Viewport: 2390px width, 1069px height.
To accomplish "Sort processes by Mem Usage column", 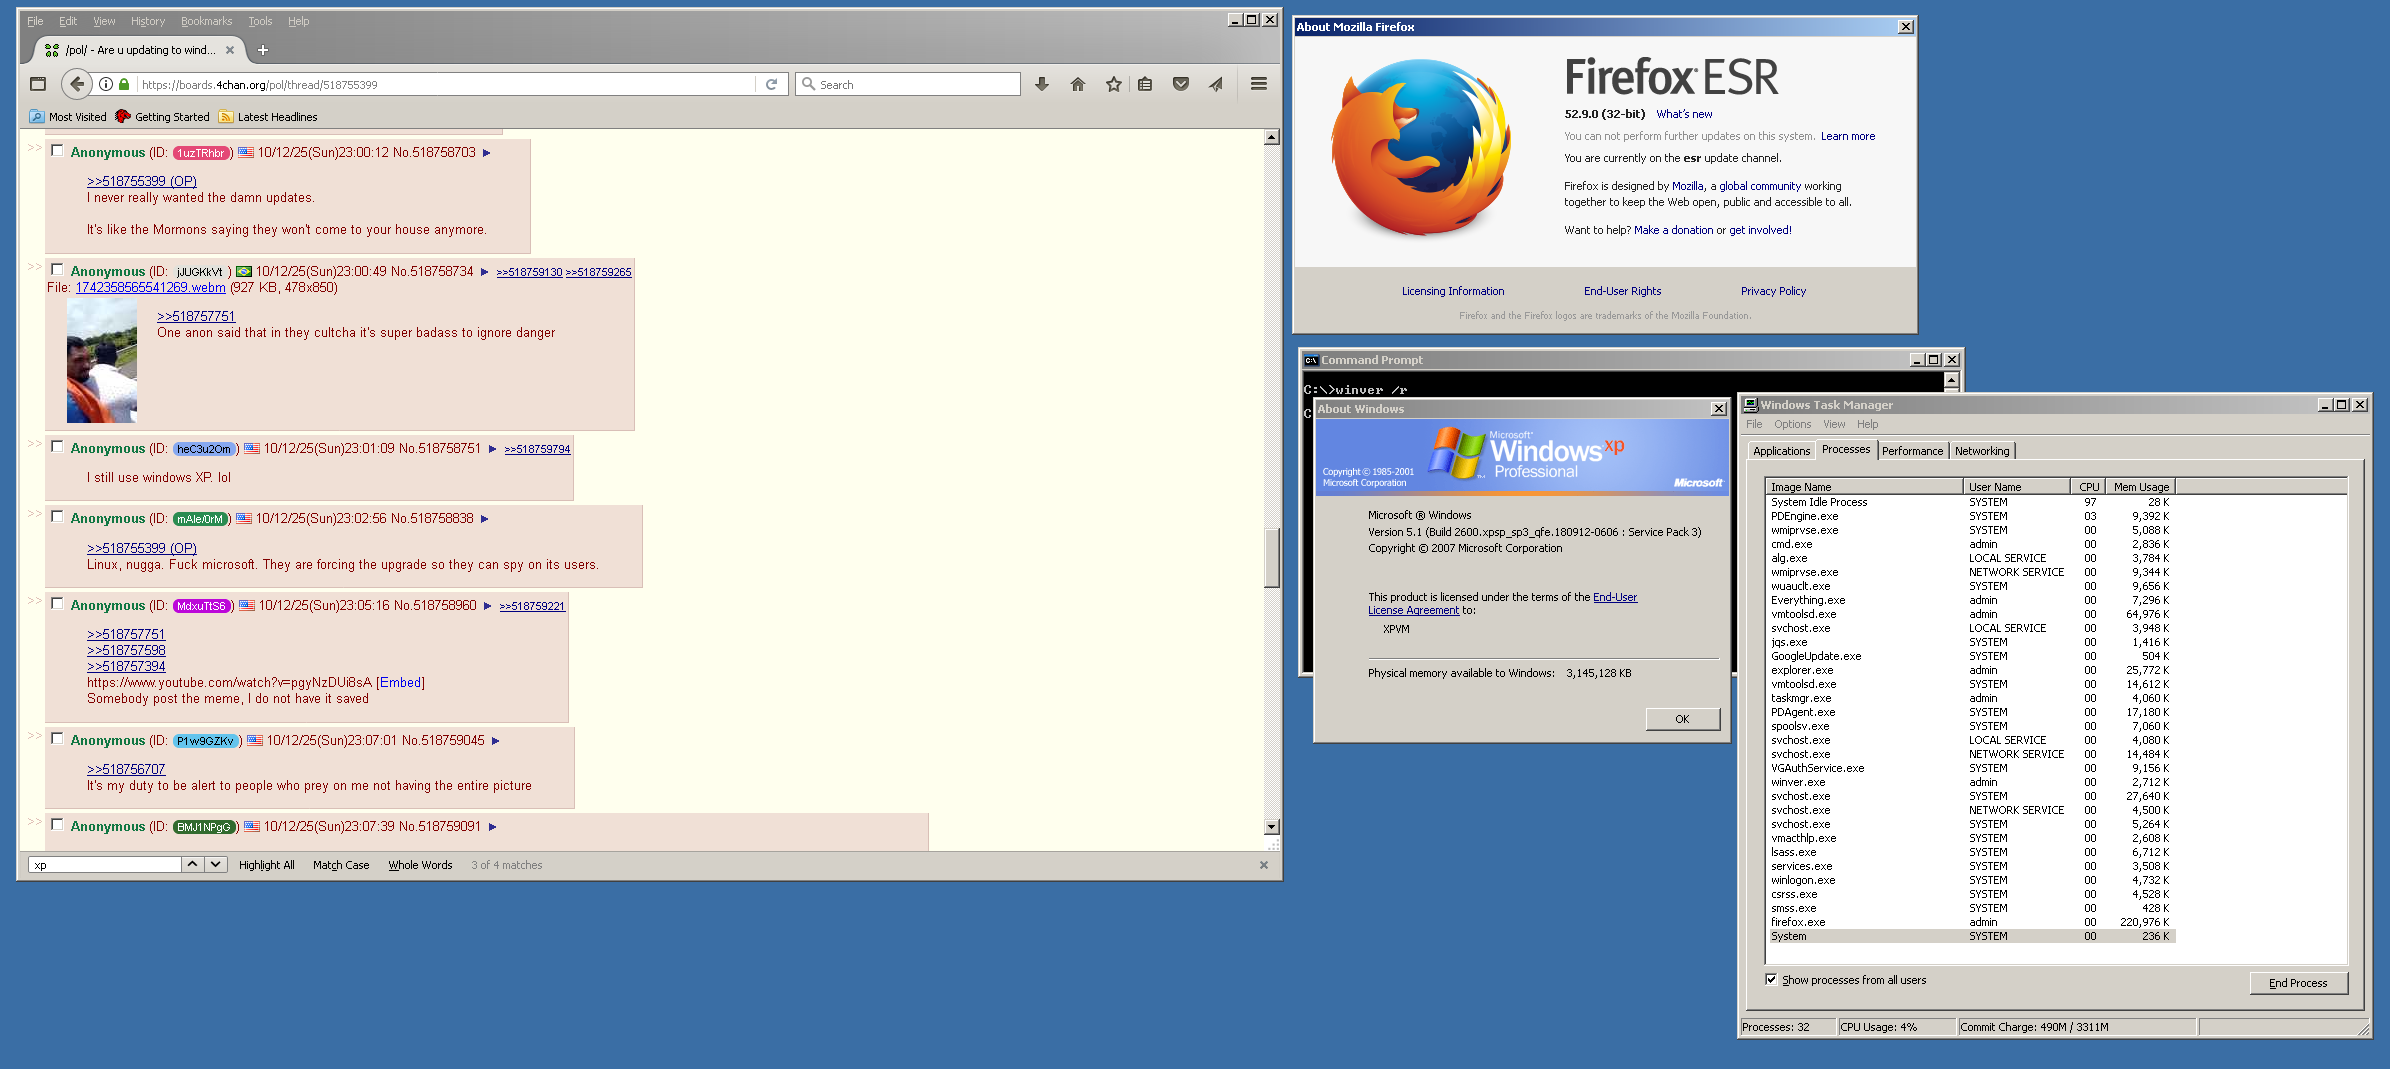I will pos(2141,487).
